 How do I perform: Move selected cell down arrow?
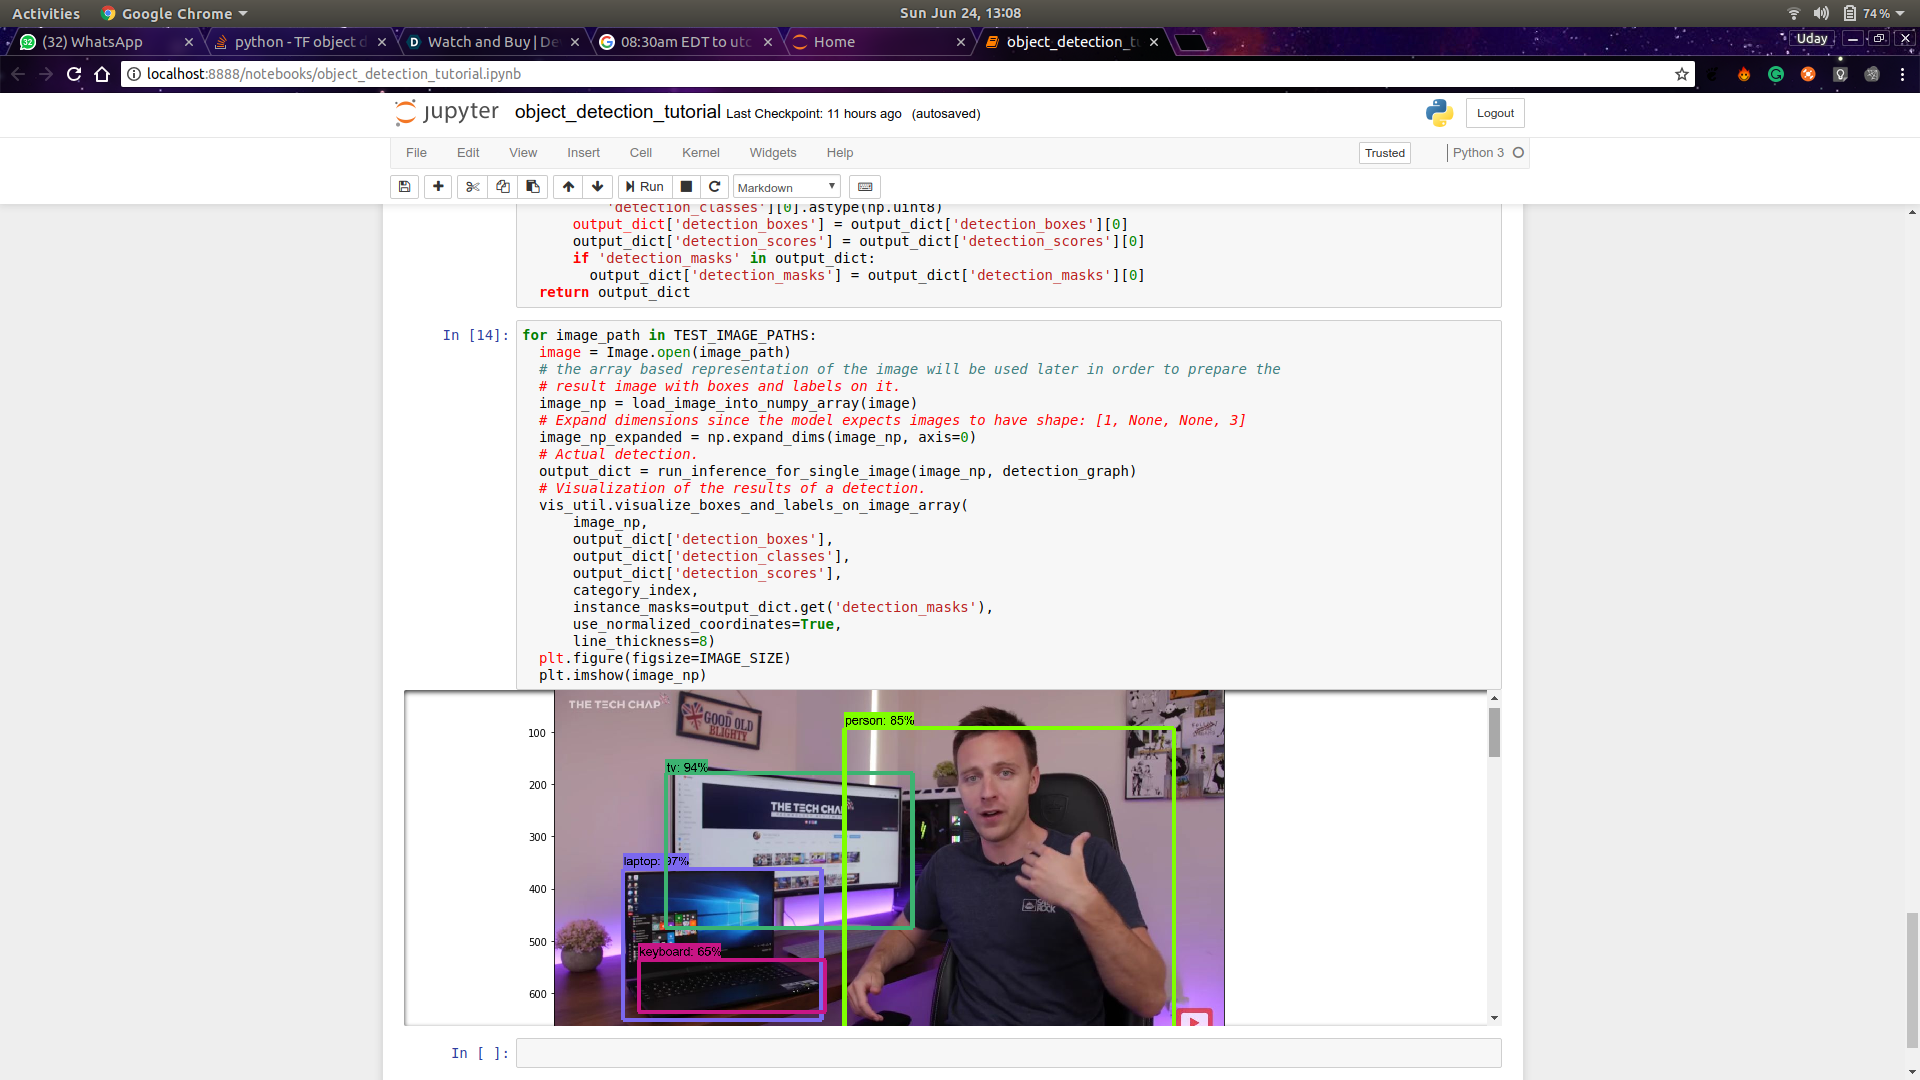click(597, 187)
